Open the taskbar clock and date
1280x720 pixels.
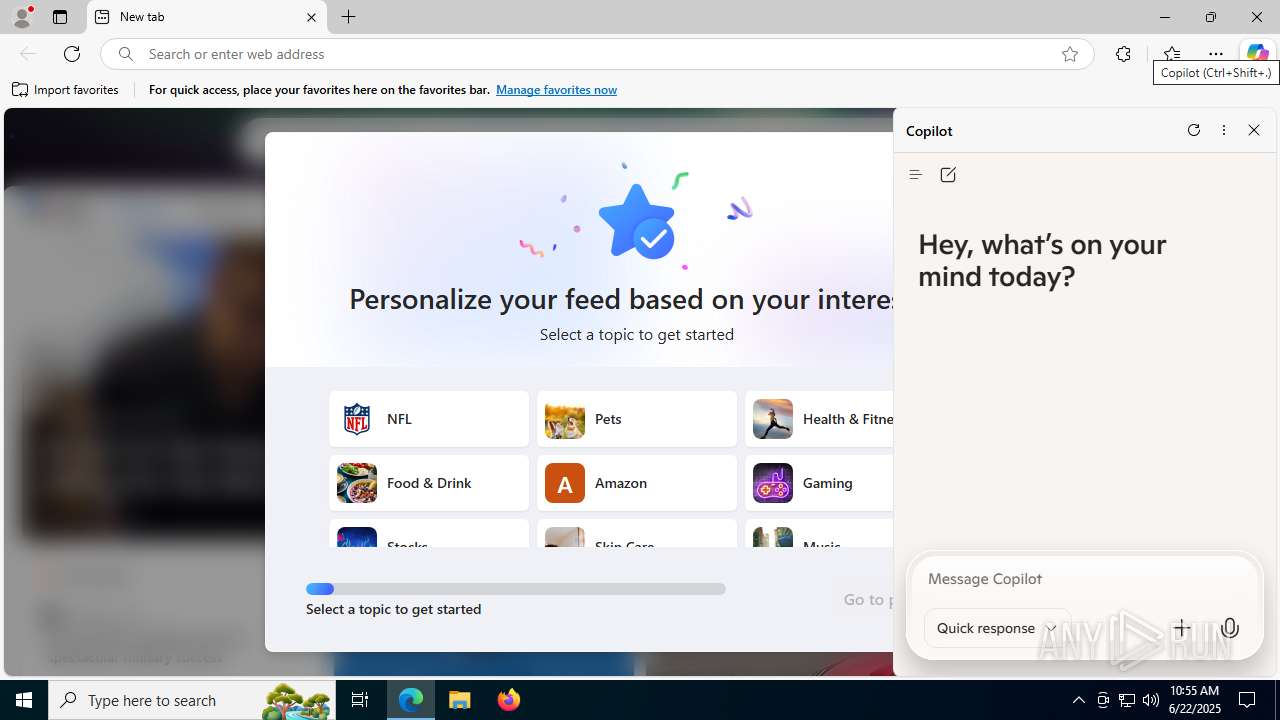(1194, 700)
